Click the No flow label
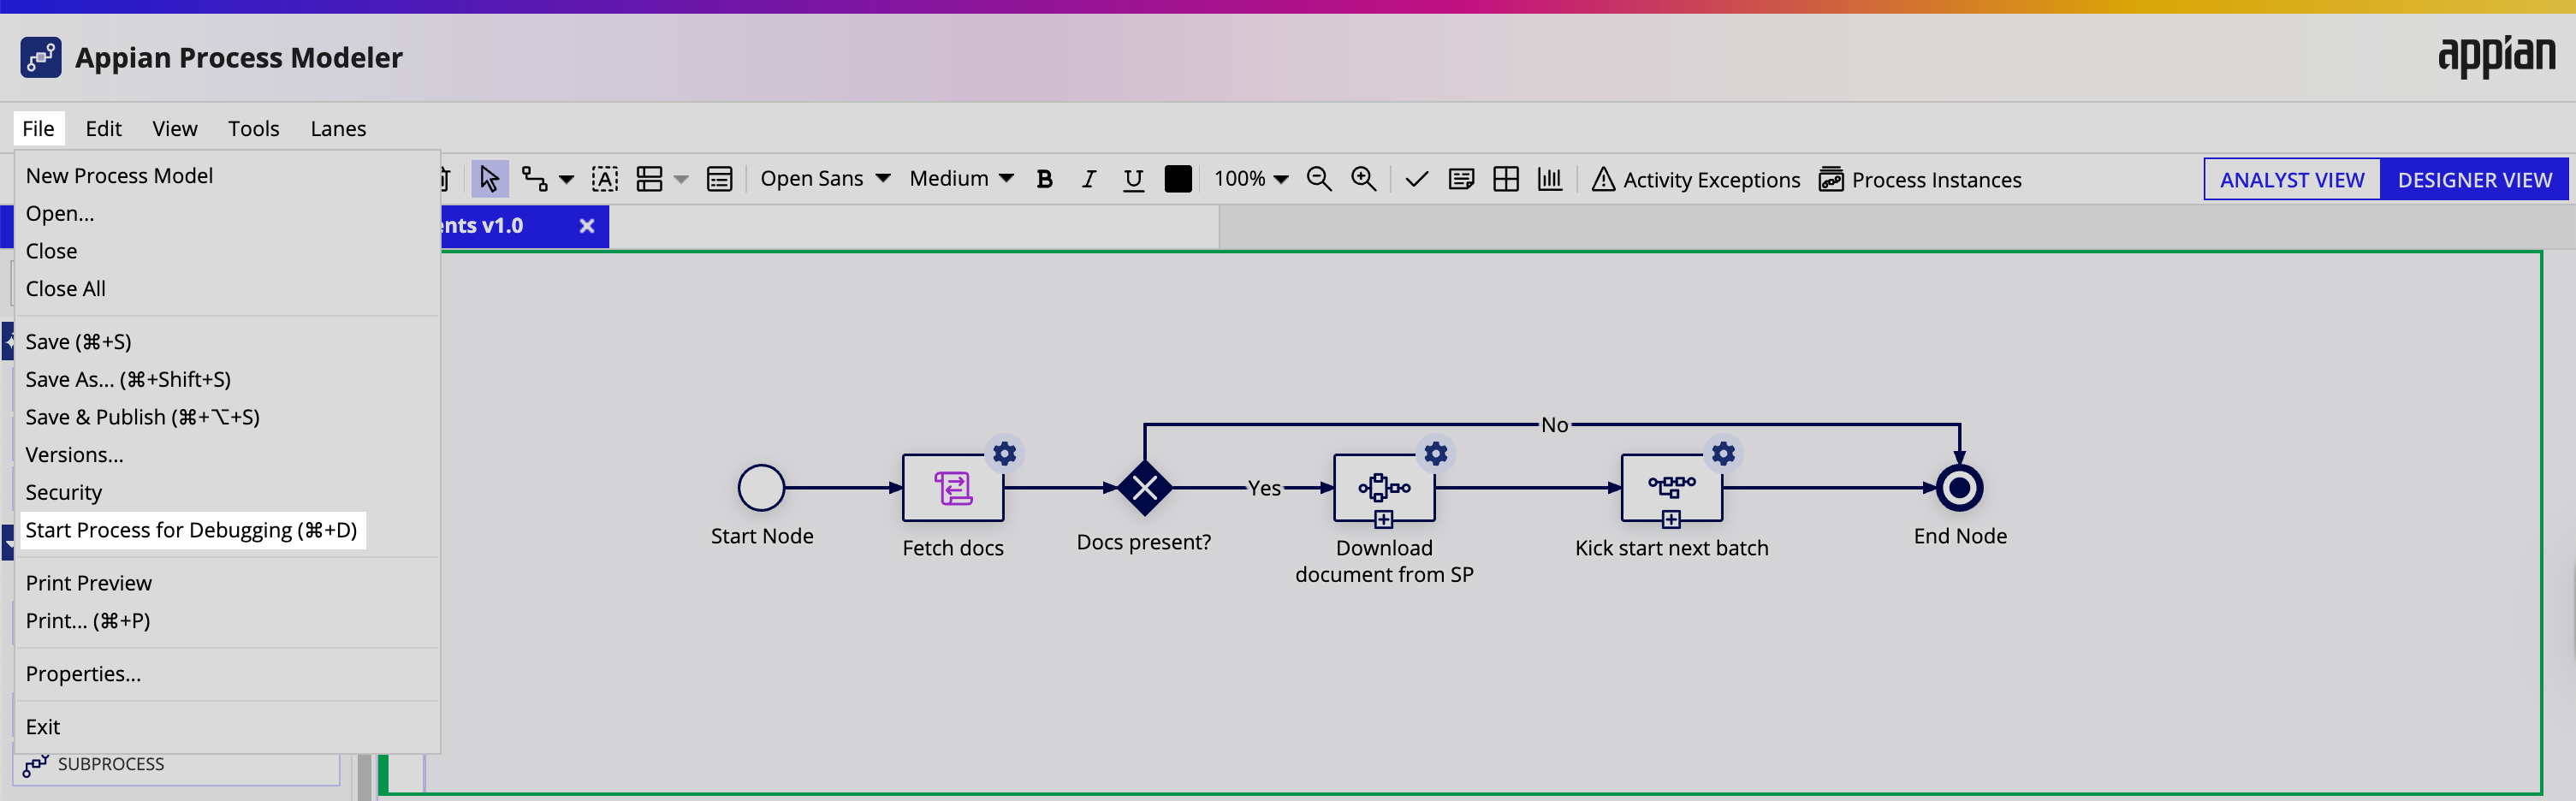The width and height of the screenshot is (2576, 801). click(1554, 425)
